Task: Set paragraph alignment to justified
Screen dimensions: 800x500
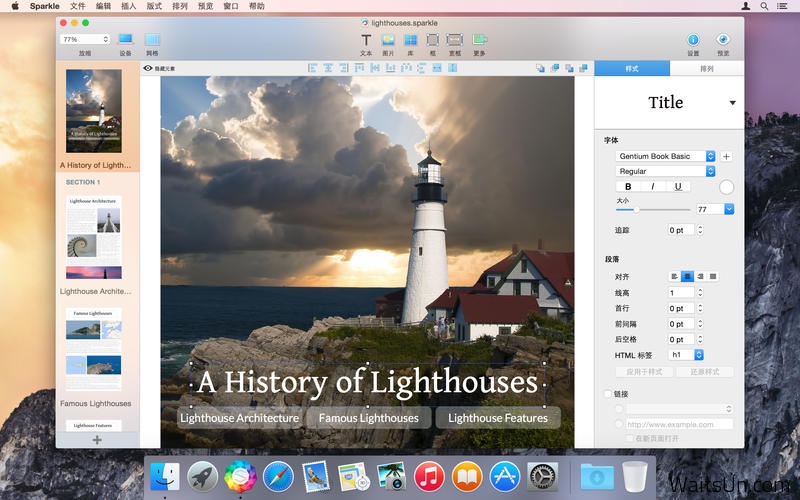Action: [x=713, y=277]
